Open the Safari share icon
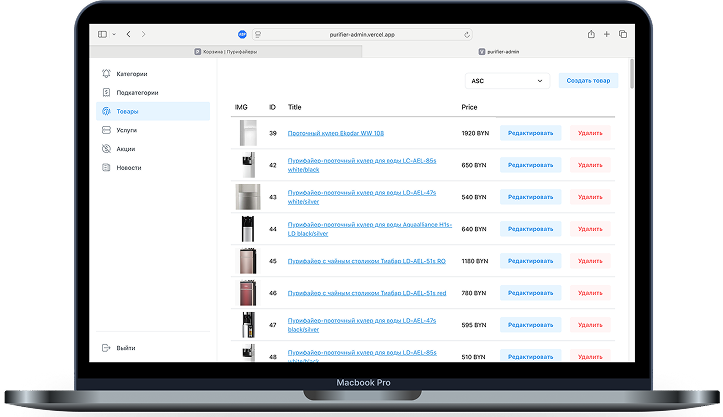 (591, 34)
